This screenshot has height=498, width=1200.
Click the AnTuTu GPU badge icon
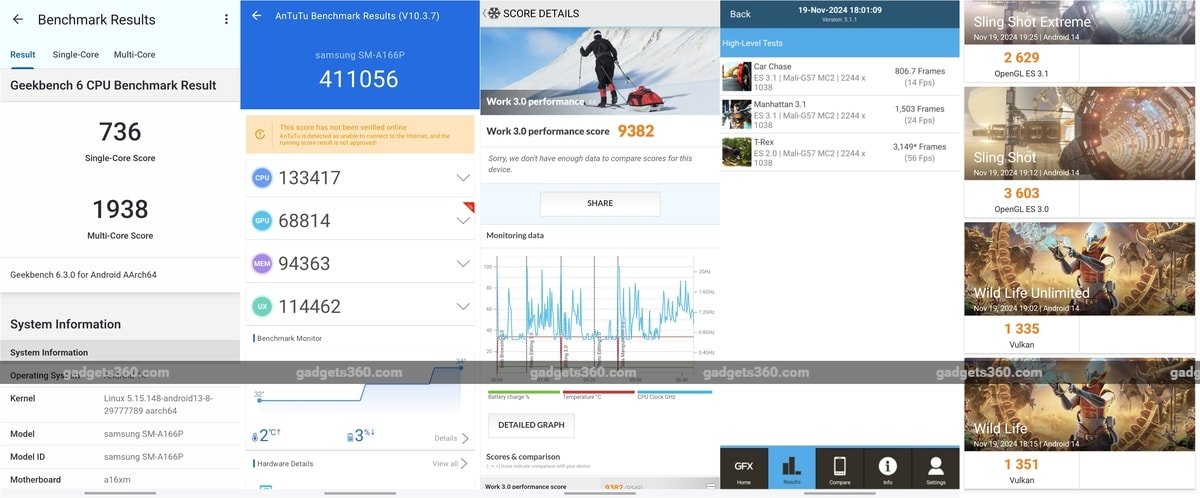pos(262,221)
